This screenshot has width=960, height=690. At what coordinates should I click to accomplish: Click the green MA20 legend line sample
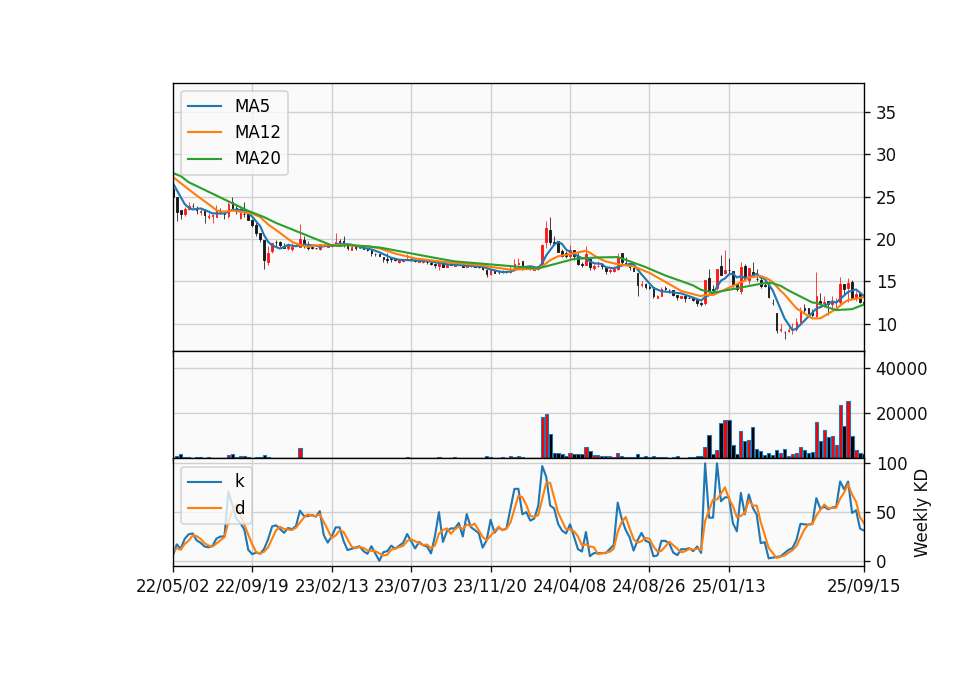(x=204, y=159)
